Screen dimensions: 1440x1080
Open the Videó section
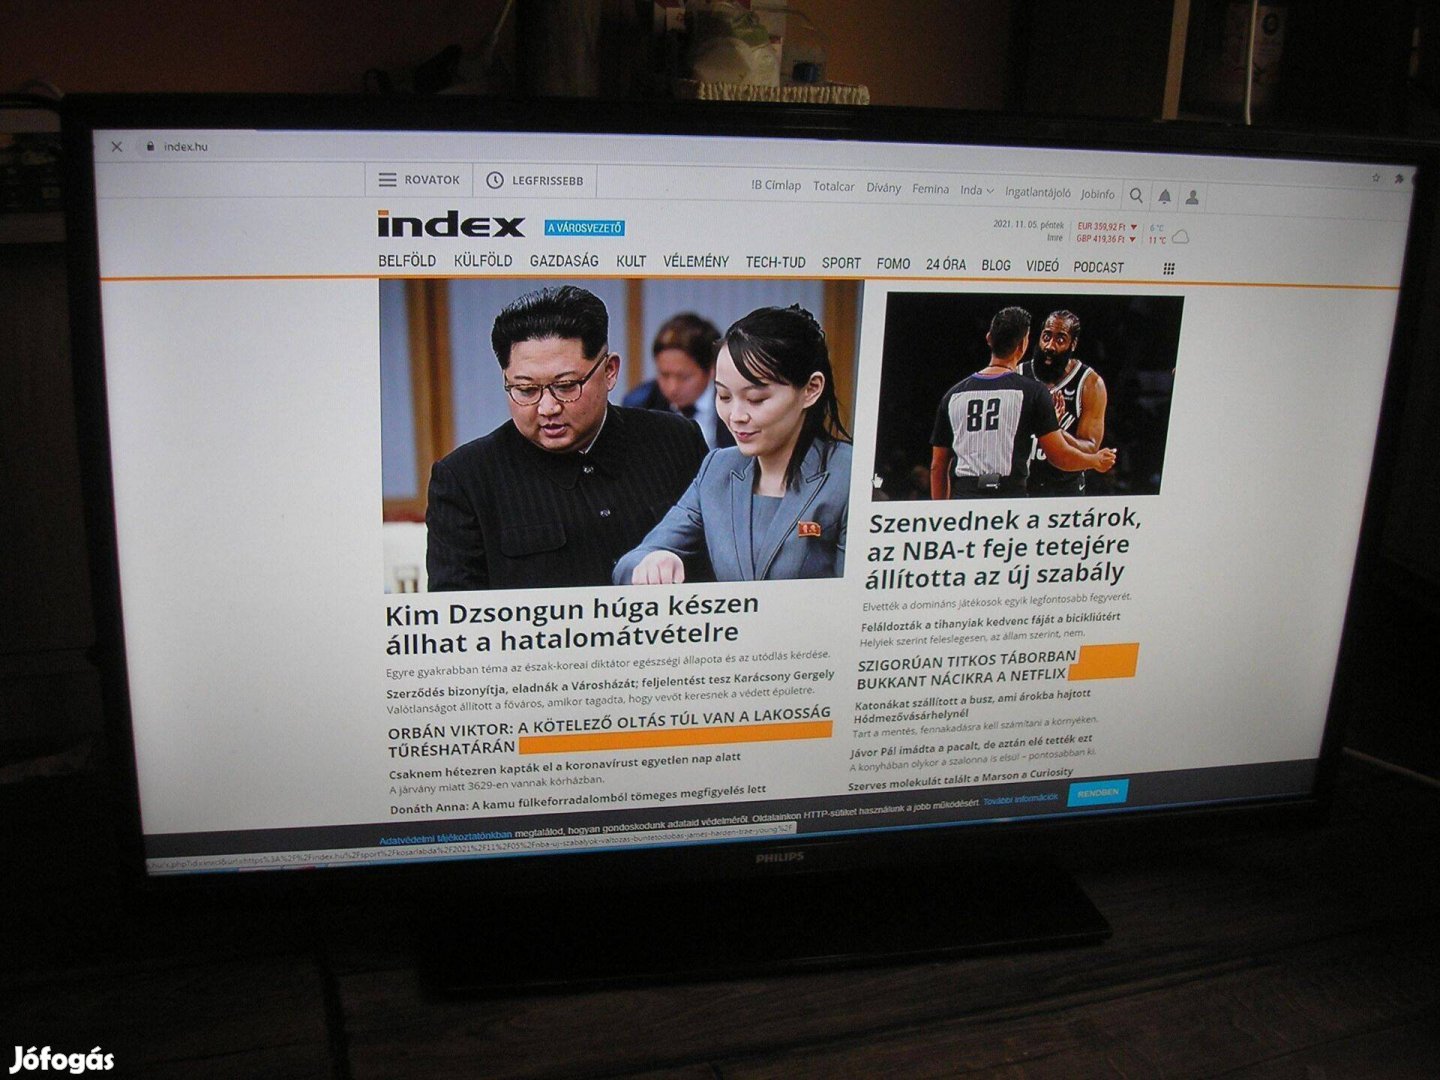pos(1042,266)
